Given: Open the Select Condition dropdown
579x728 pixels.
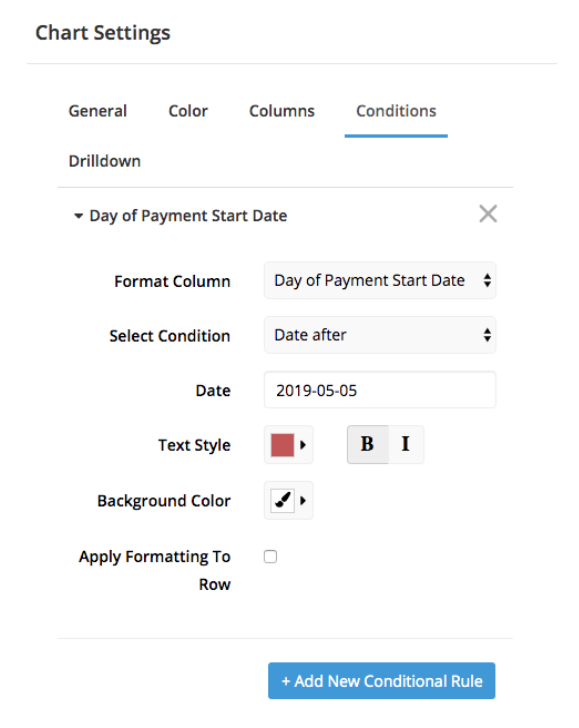Looking at the screenshot, I should [x=380, y=335].
